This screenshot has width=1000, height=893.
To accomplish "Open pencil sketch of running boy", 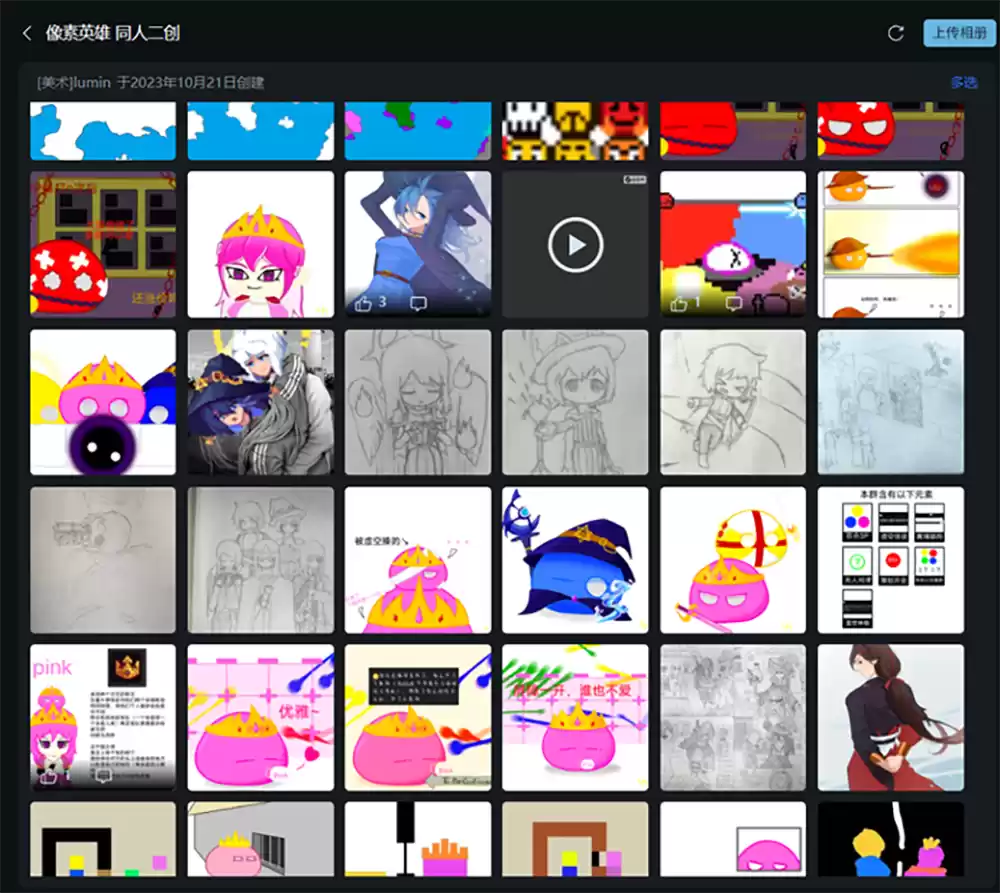I will pos(733,402).
